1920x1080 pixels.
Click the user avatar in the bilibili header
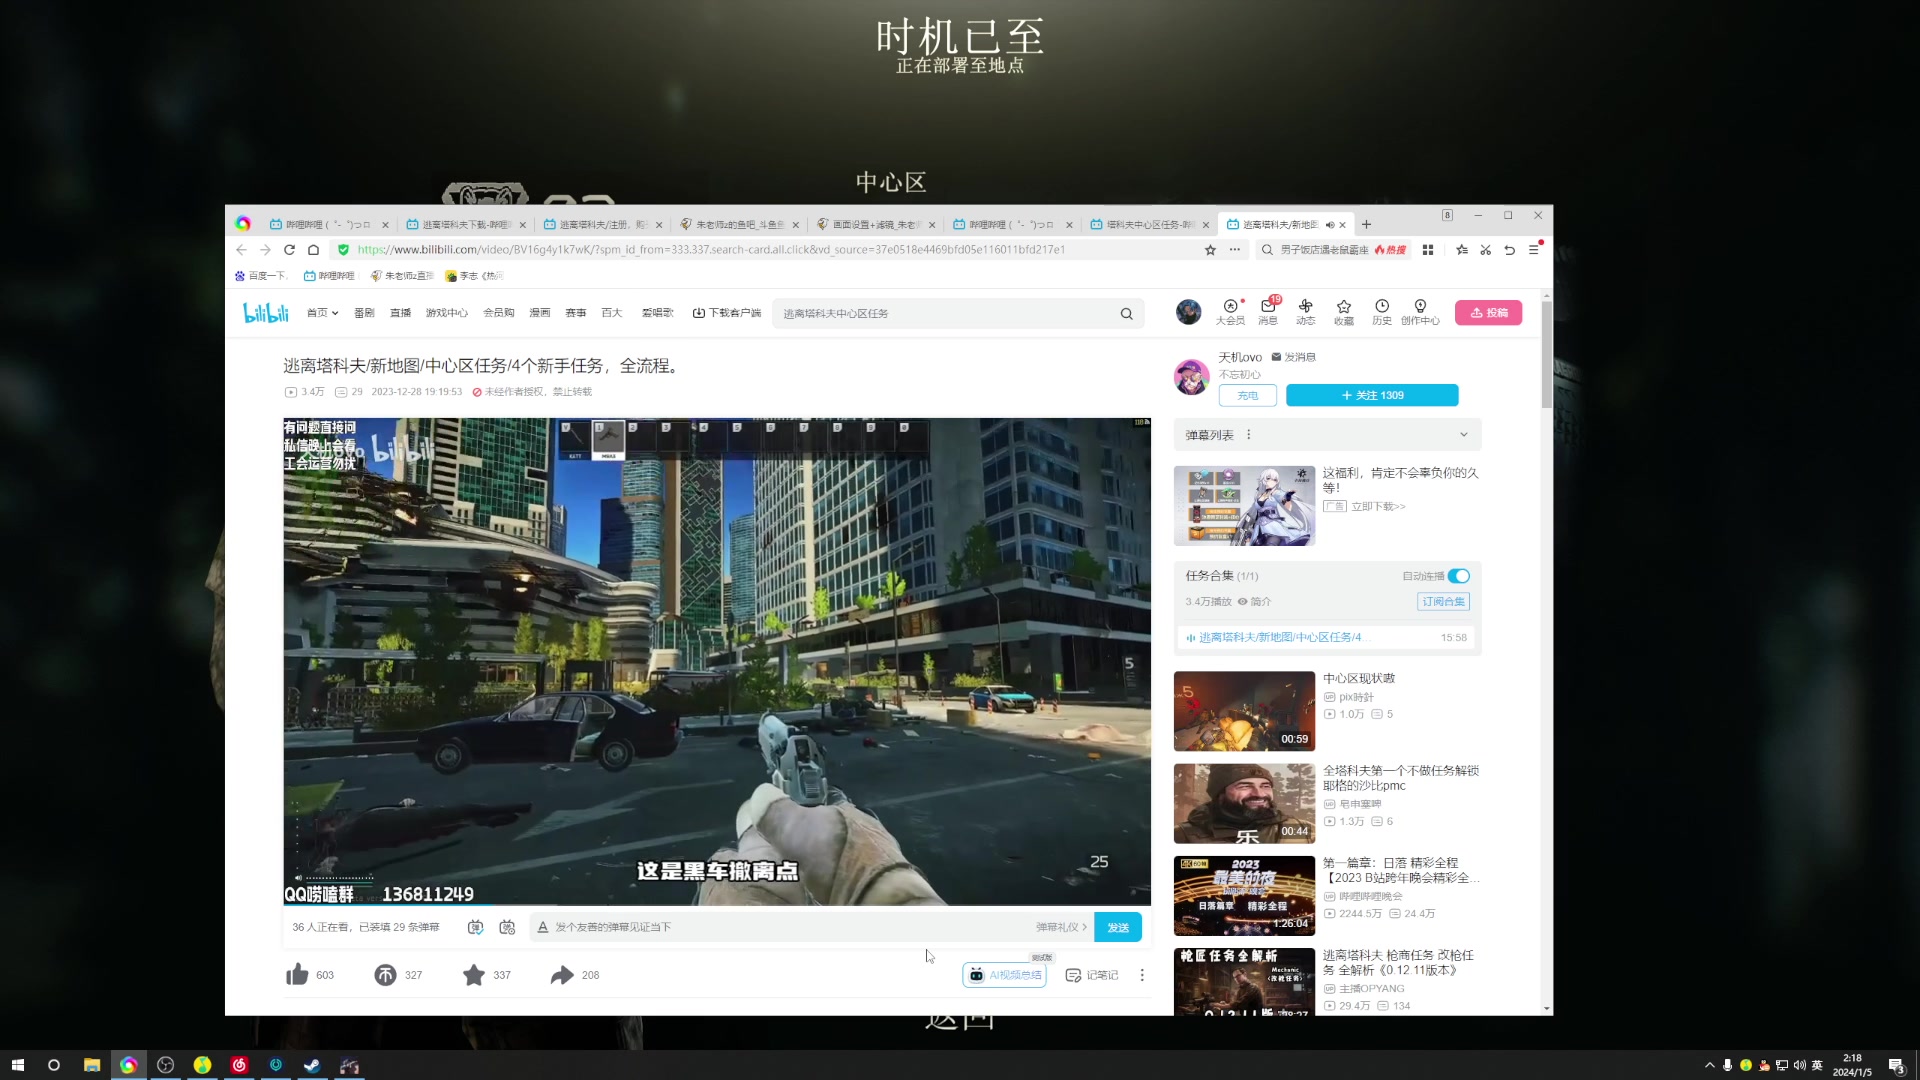pyautogui.click(x=1188, y=312)
